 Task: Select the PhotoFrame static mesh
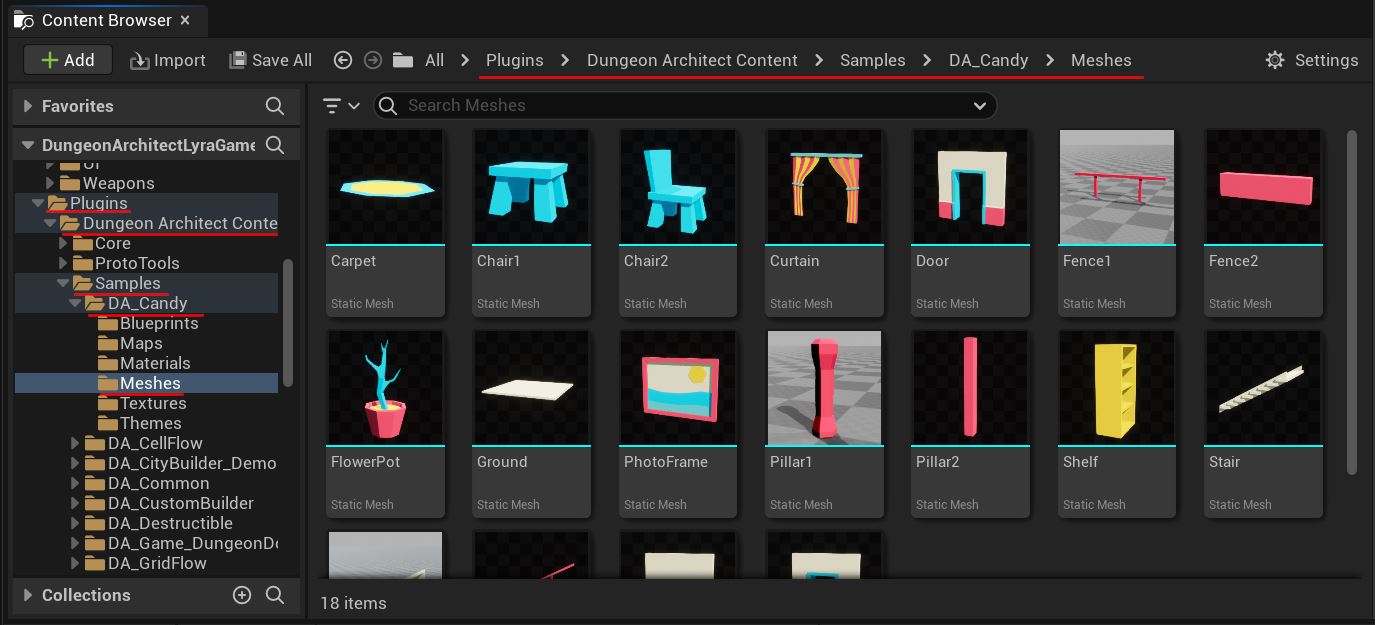click(678, 424)
